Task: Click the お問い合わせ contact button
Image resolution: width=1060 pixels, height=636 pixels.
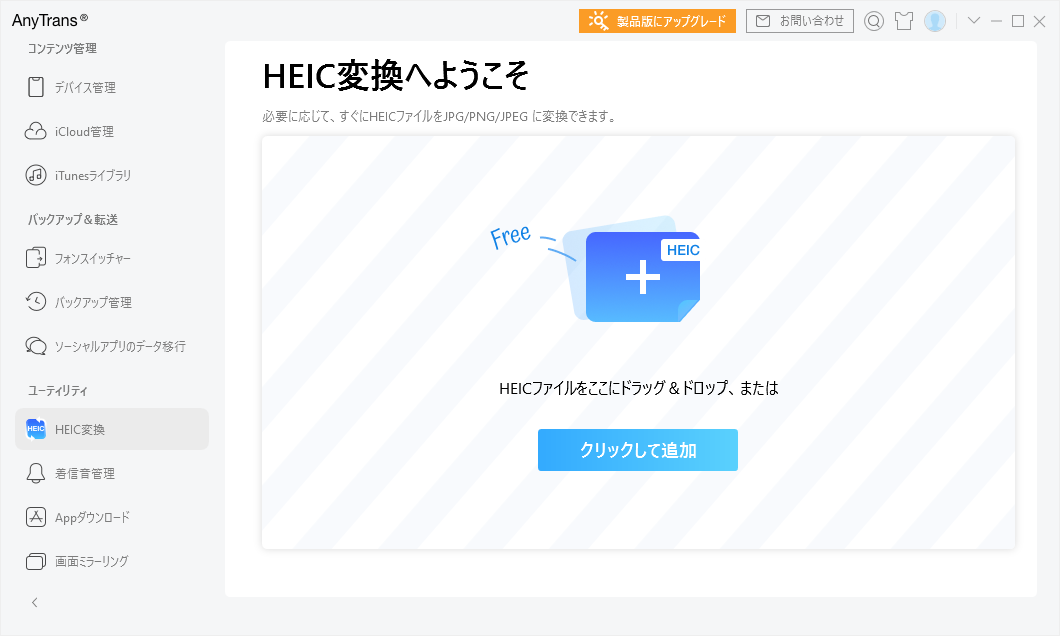Action: 800,21
